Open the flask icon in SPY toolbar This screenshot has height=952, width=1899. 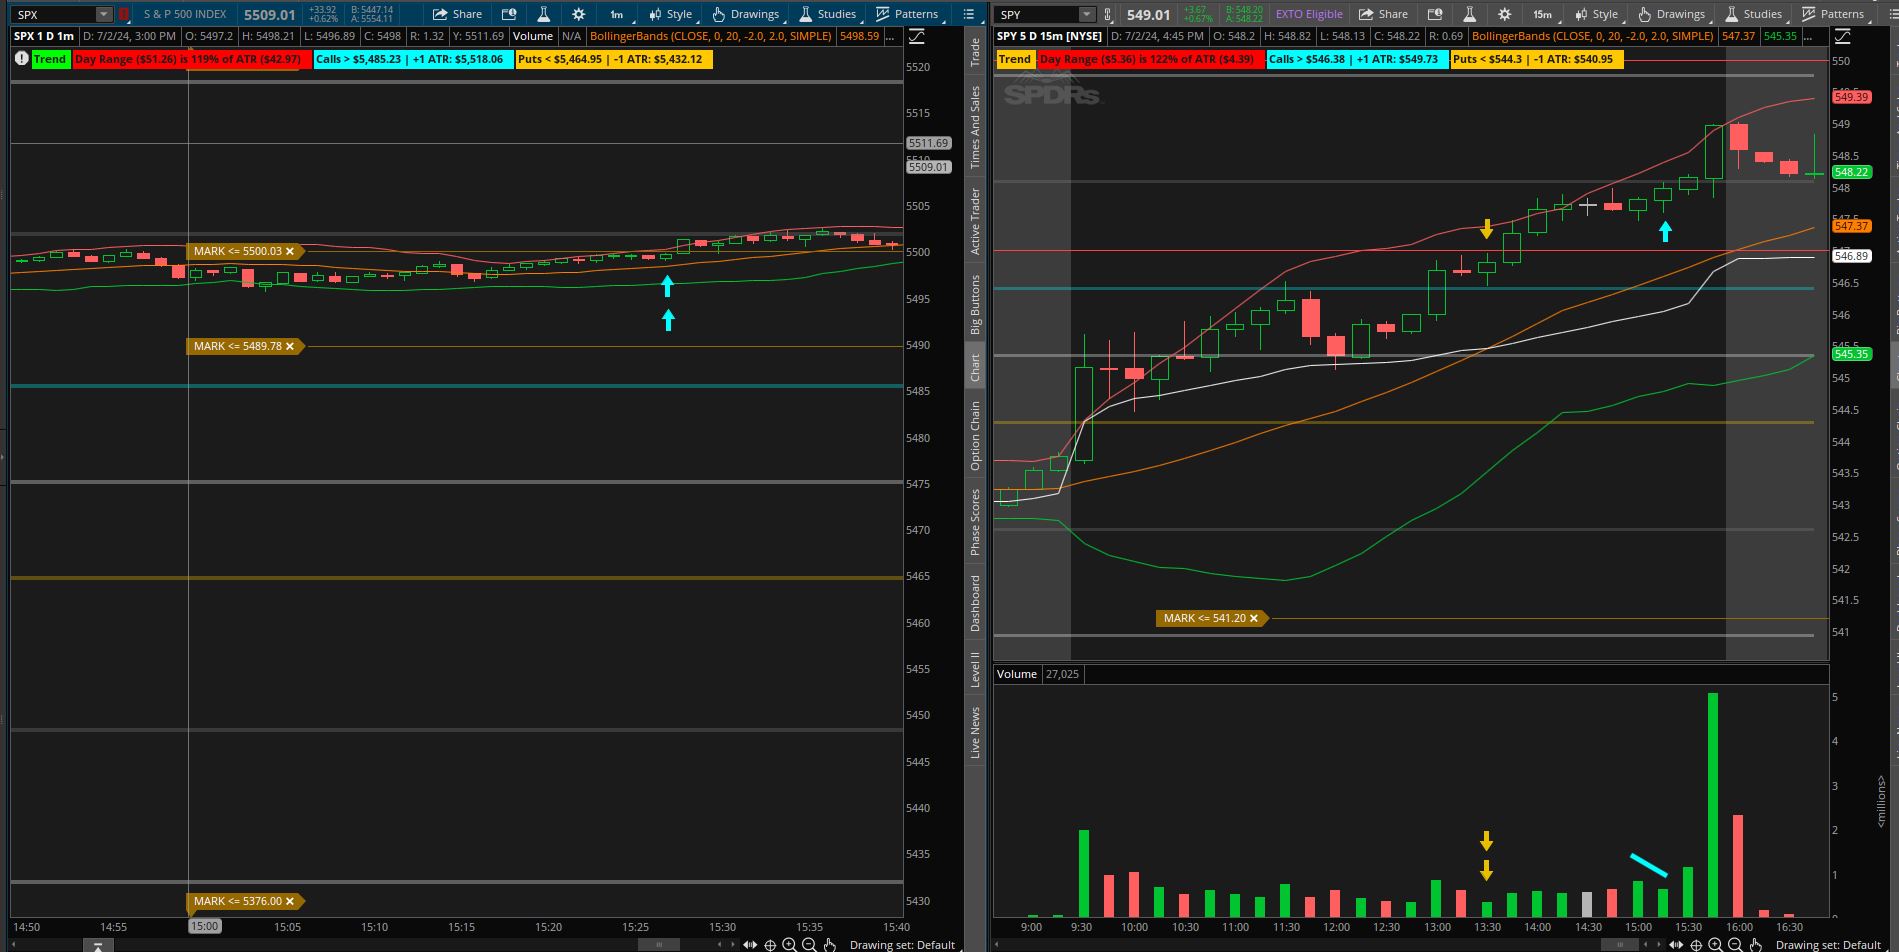point(1469,14)
